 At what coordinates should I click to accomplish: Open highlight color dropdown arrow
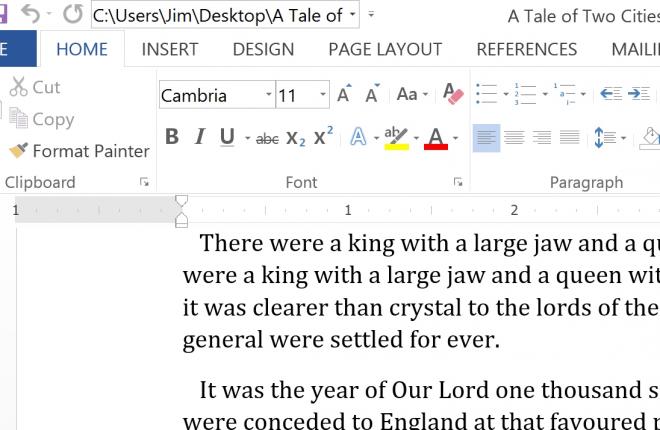[416, 138]
